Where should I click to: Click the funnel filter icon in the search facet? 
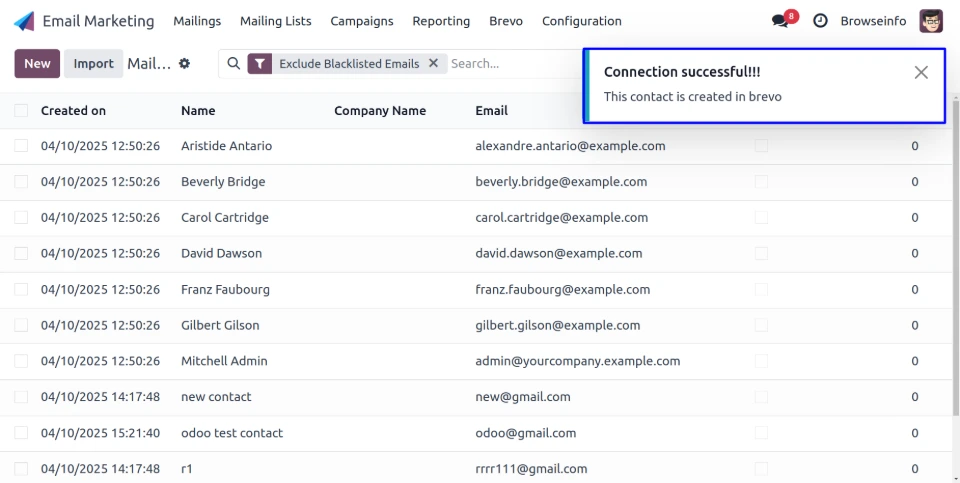point(260,64)
